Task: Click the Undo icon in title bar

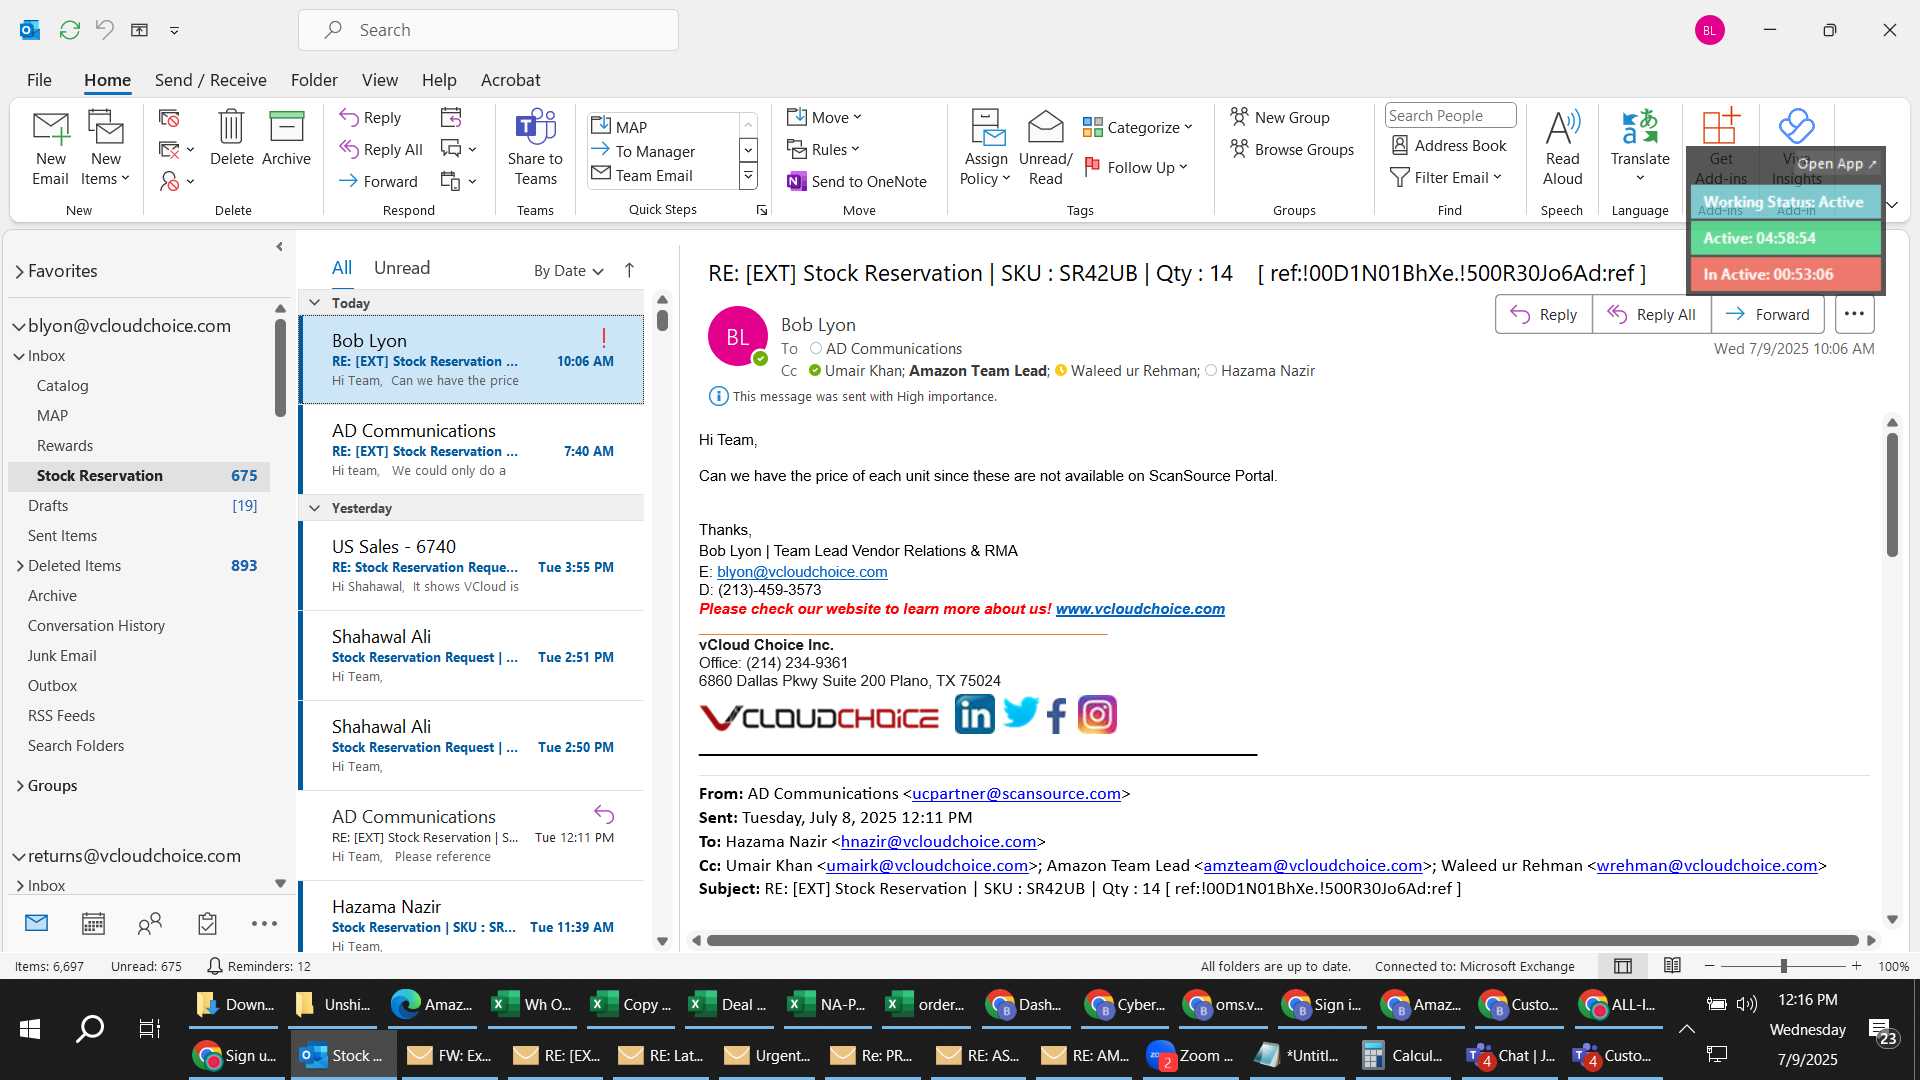Action: click(104, 30)
